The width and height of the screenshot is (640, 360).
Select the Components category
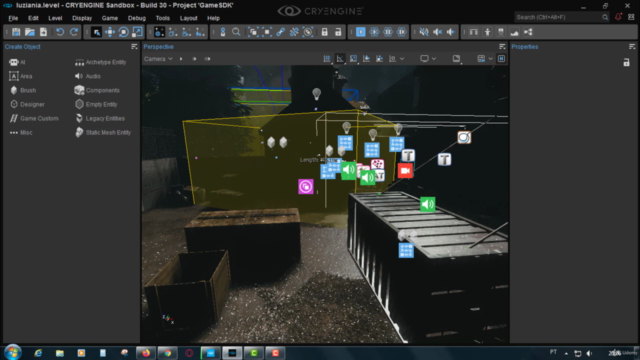tap(97, 90)
